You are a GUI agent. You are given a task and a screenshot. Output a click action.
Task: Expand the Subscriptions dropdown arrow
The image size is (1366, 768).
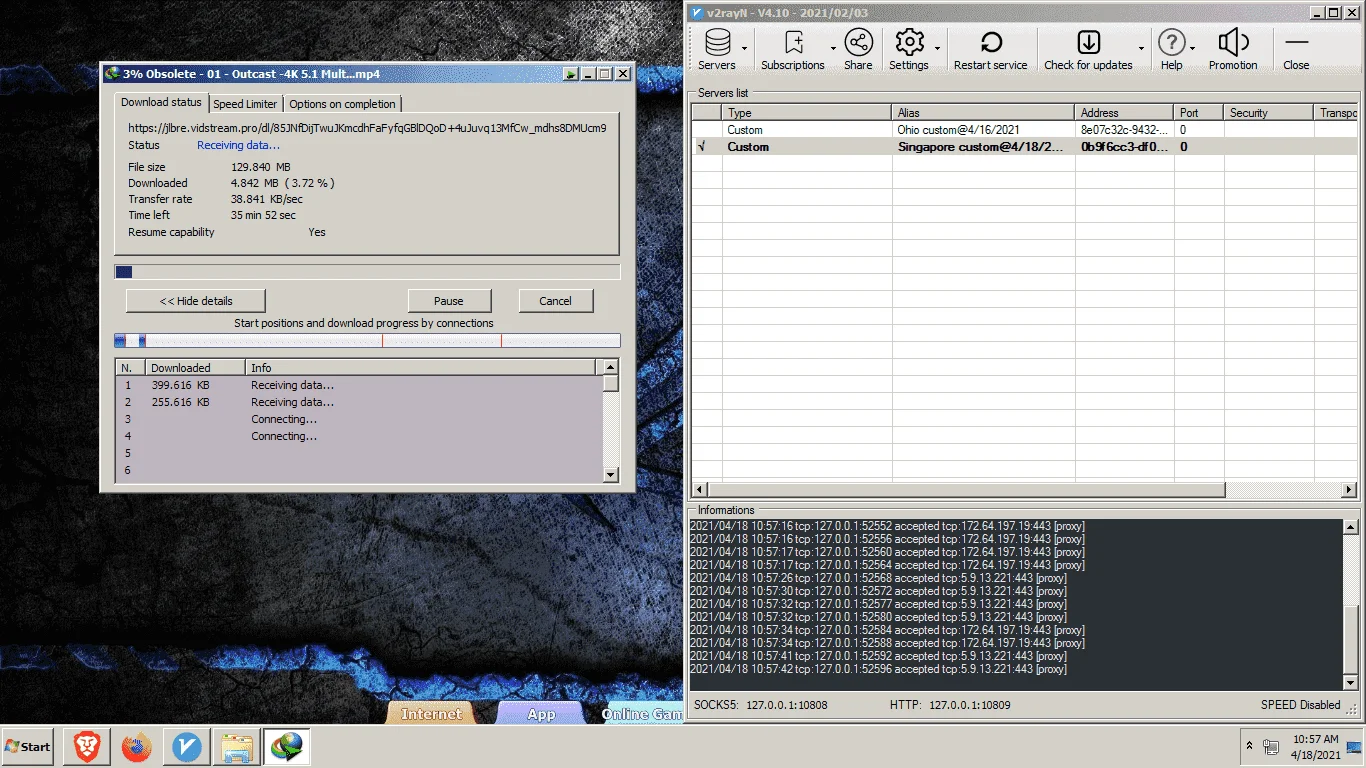[x=833, y=49]
